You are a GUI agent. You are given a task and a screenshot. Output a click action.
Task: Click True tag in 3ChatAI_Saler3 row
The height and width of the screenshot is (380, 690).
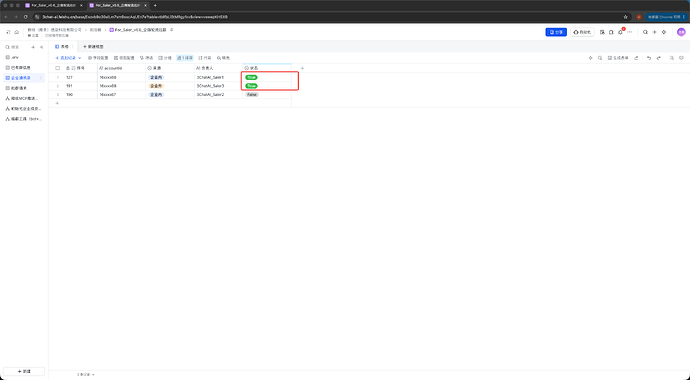251,86
